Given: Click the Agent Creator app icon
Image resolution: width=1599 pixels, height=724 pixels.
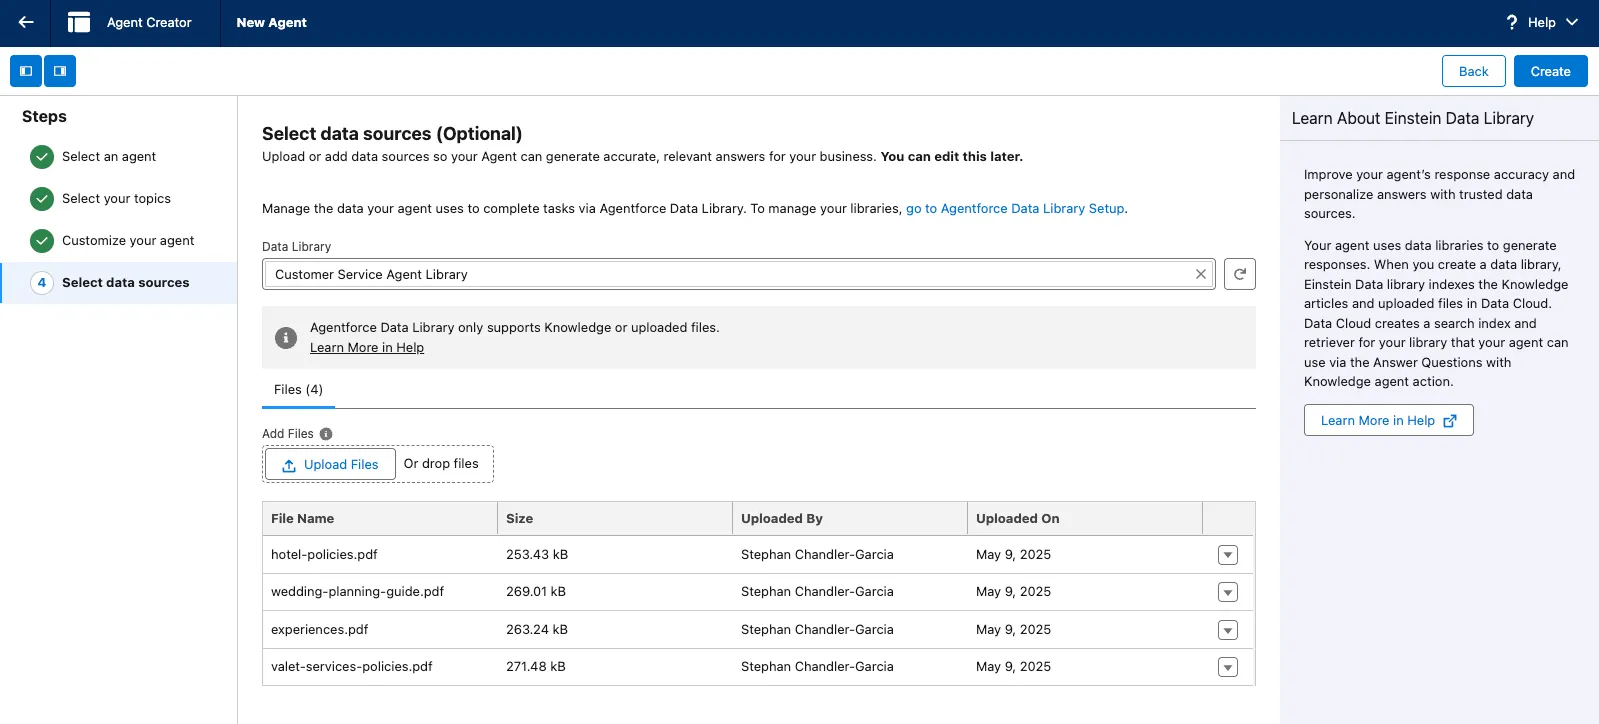Looking at the screenshot, I should [79, 22].
